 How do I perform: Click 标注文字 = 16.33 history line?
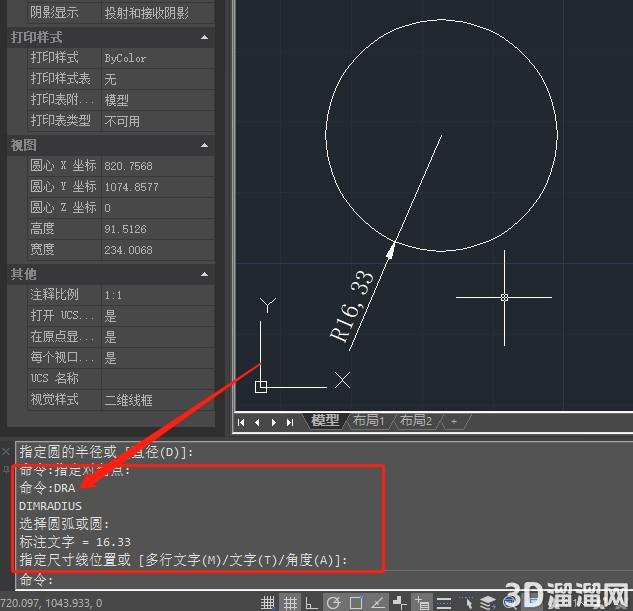(75, 542)
